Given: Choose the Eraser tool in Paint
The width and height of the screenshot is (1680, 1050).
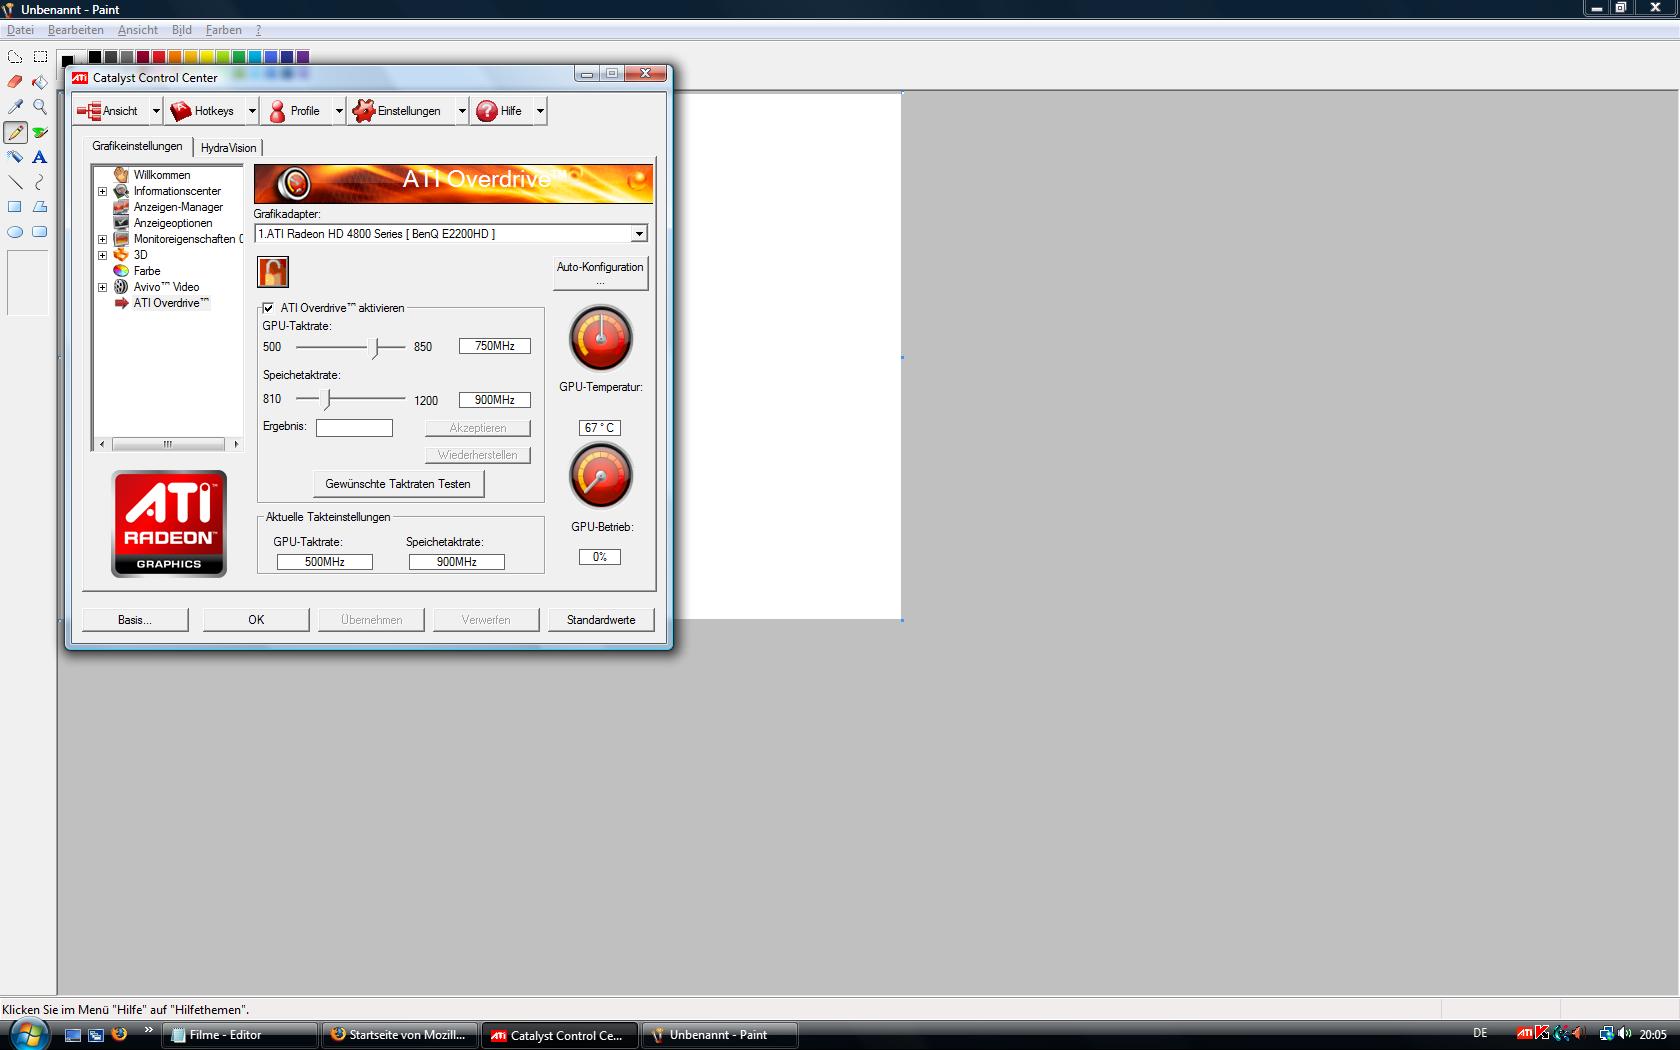Looking at the screenshot, I should click(15, 82).
